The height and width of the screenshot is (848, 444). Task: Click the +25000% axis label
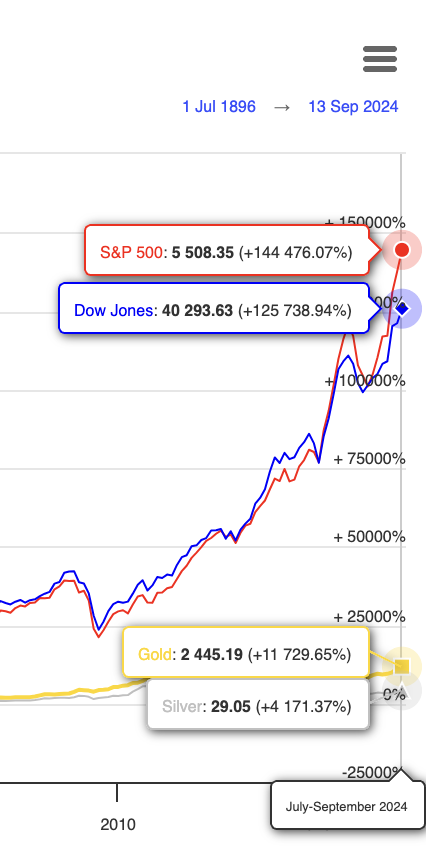(369, 617)
